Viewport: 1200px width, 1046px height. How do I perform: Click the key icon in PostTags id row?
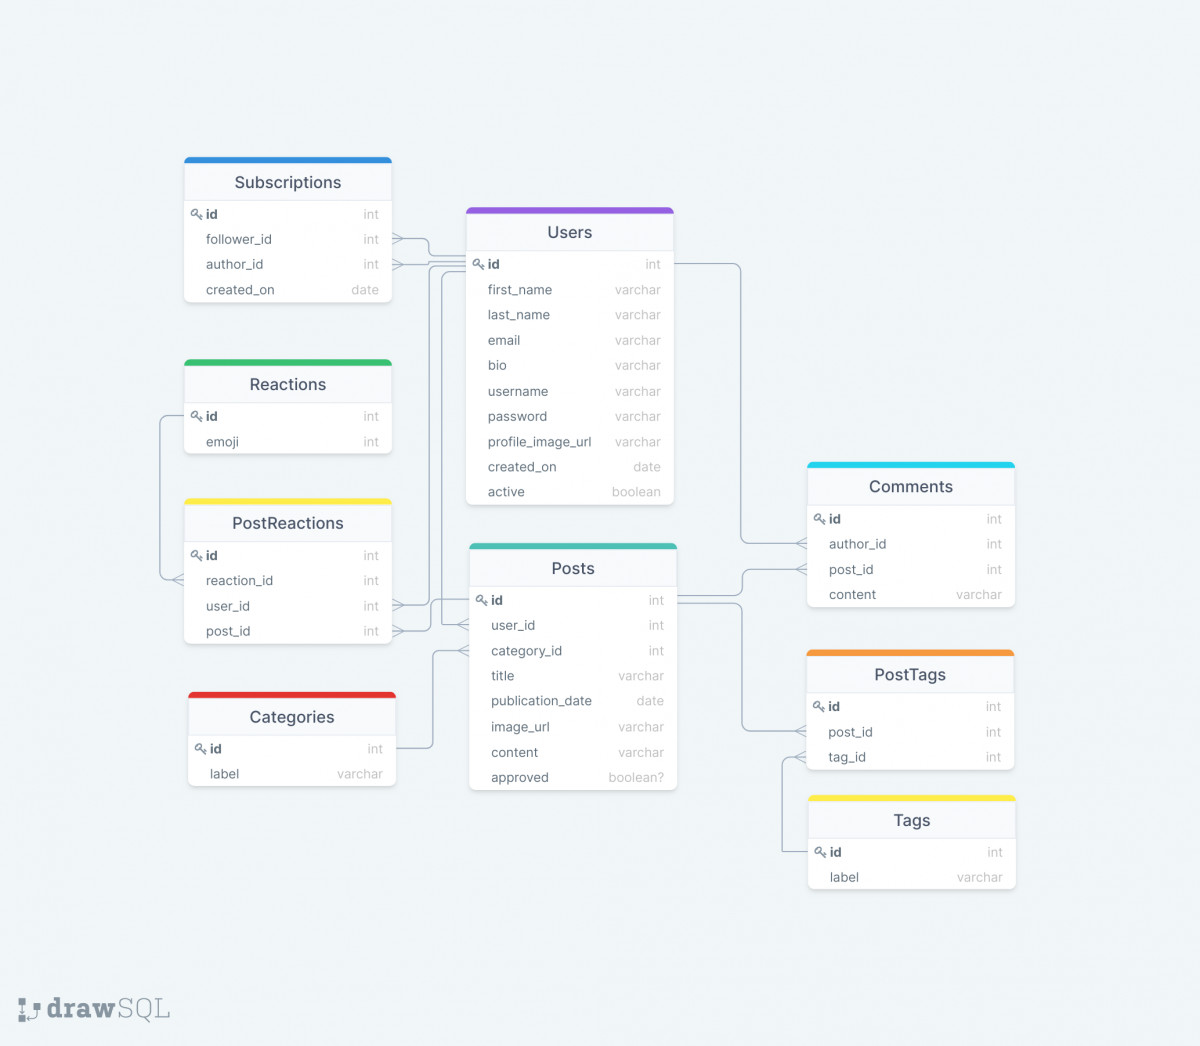click(819, 706)
